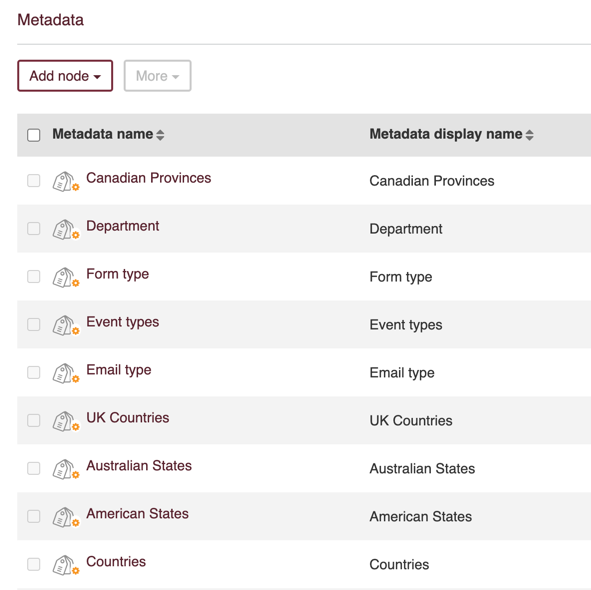Check the box for Canadian Provinces row
This screenshot has height=590, width=591.
[34, 181]
